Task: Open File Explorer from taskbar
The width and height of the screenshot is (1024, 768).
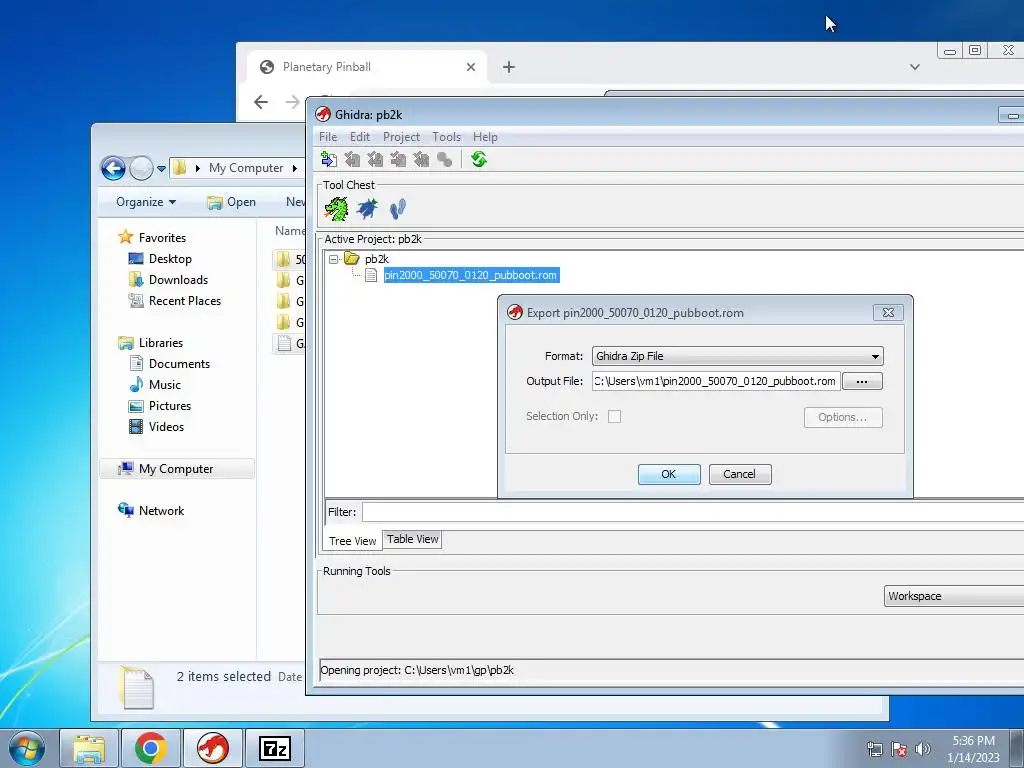Action: point(89,748)
